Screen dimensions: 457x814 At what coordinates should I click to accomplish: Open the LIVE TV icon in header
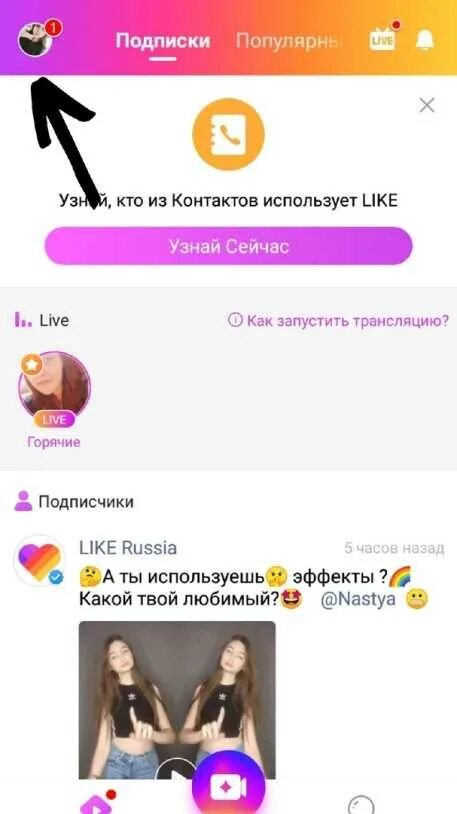(x=382, y=39)
